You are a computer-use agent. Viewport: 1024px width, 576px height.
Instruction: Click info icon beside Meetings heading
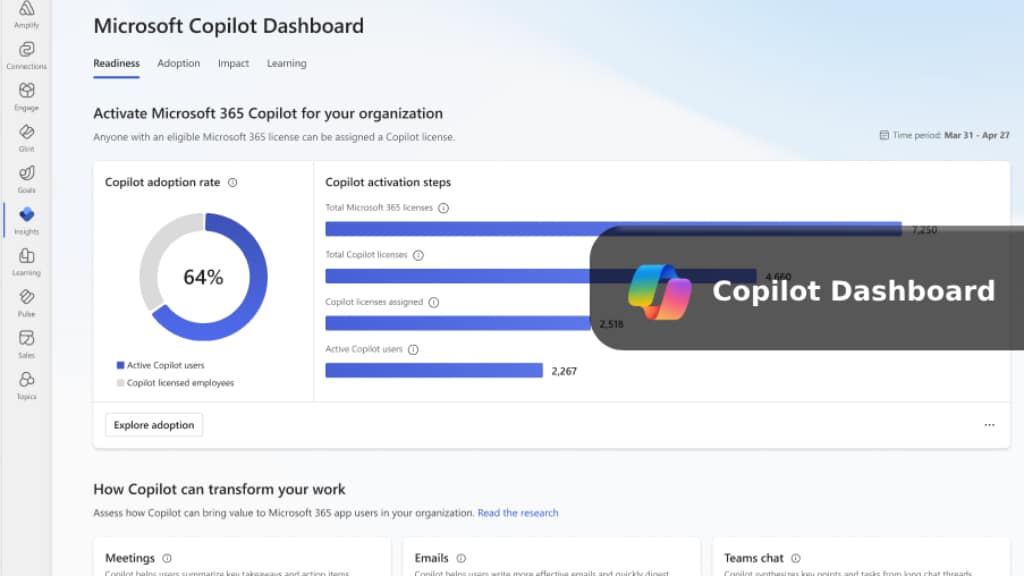tap(167, 558)
